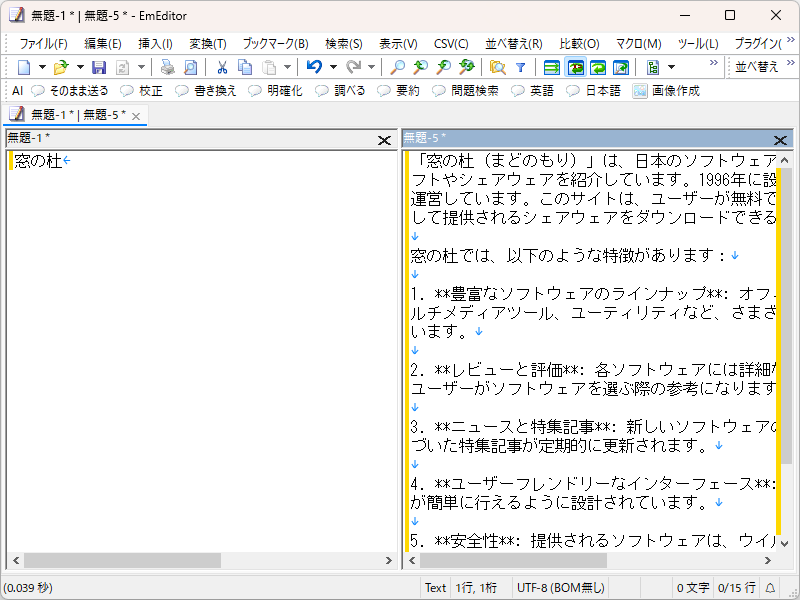Image resolution: width=800 pixels, height=600 pixels.
Task: Toggle the highlighted wrap-by-characters icon
Action: pyautogui.click(x=576, y=67)
